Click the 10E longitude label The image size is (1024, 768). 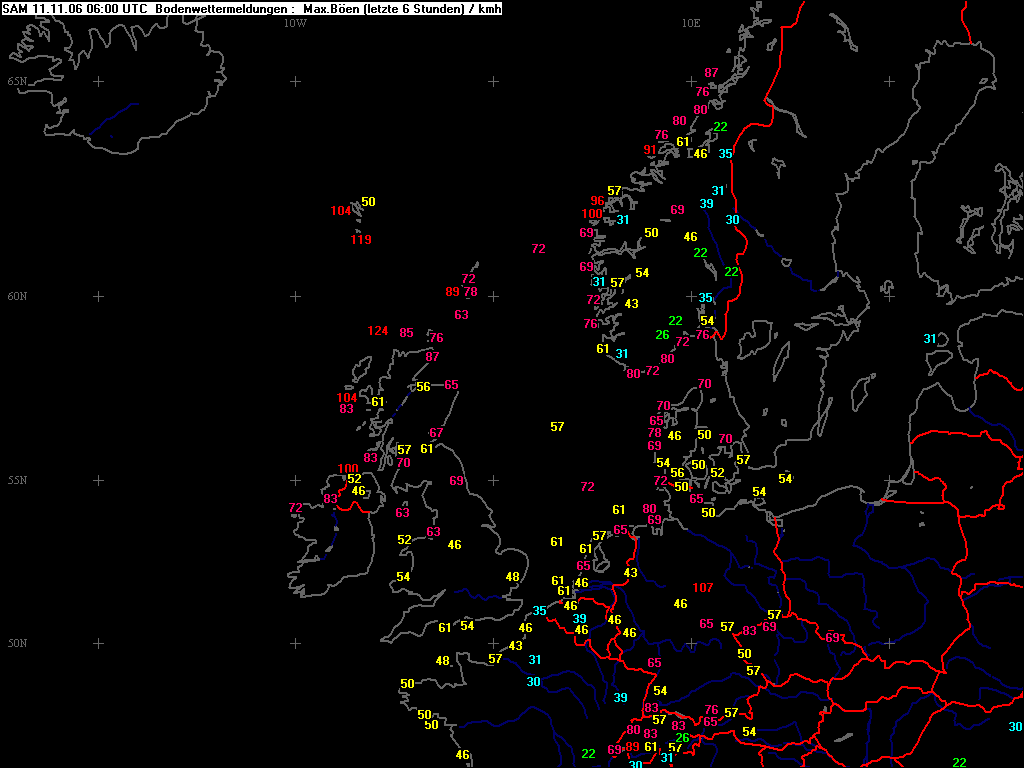point(691,24)
